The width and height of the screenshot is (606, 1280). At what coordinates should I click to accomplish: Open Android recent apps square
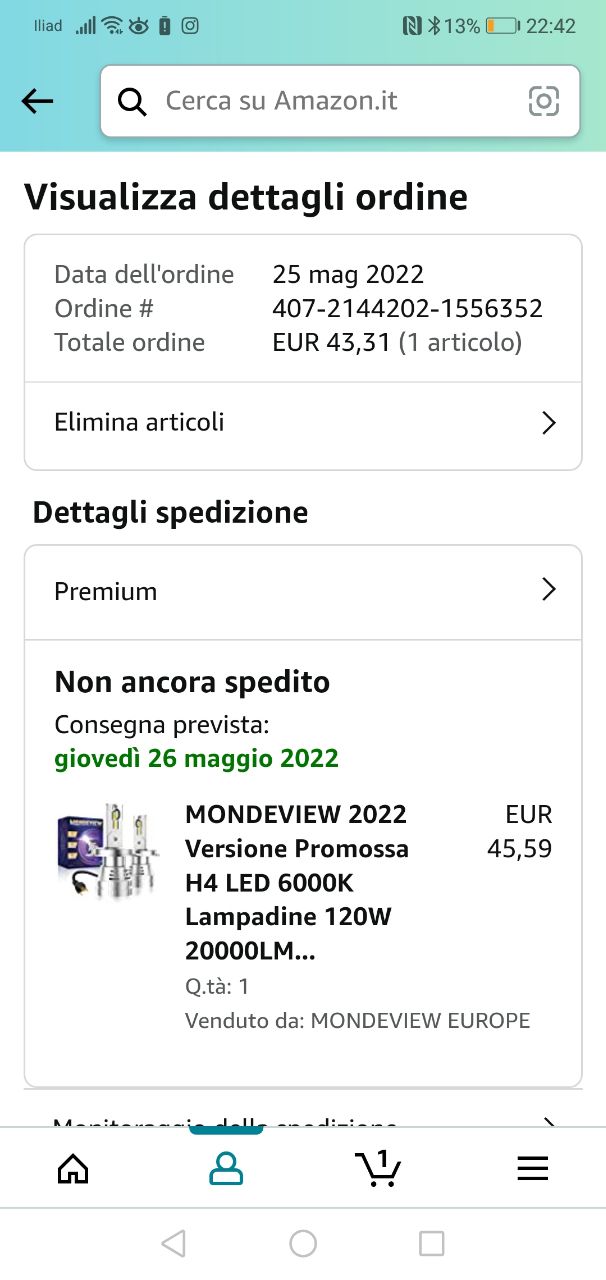click(431, 1243)
